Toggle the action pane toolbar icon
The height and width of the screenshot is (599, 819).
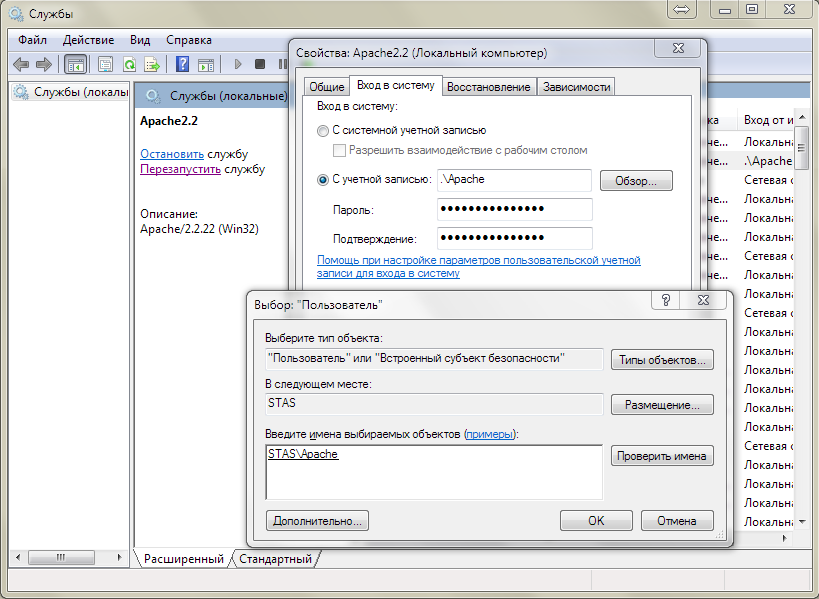pos(206,65)
